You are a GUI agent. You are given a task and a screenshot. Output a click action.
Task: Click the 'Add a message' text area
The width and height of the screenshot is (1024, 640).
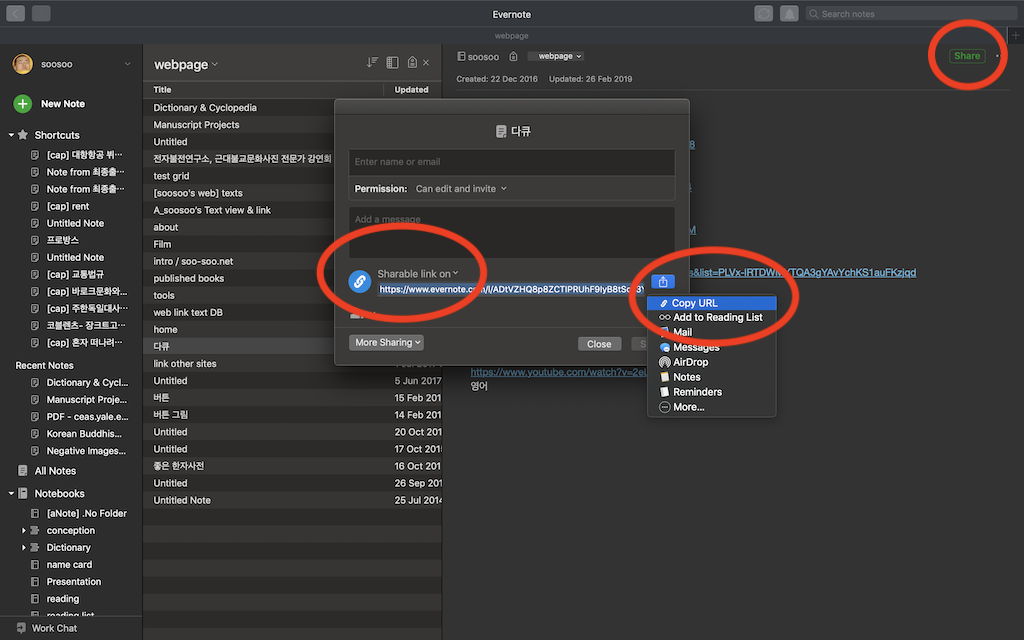point(511,232)
